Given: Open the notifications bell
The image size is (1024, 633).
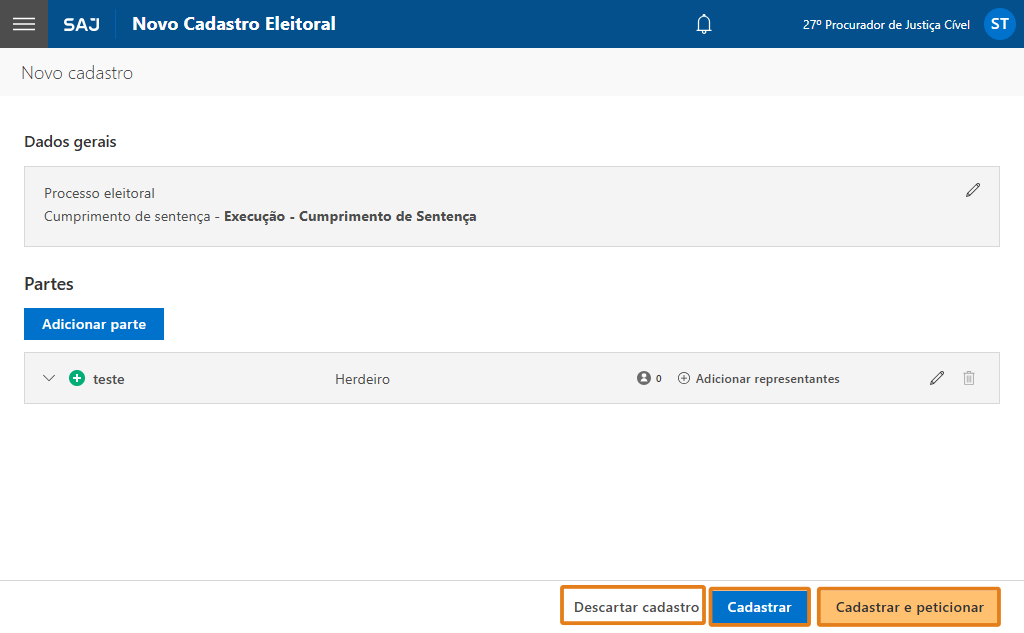Looking at the screenshot, I should (704, 24).
